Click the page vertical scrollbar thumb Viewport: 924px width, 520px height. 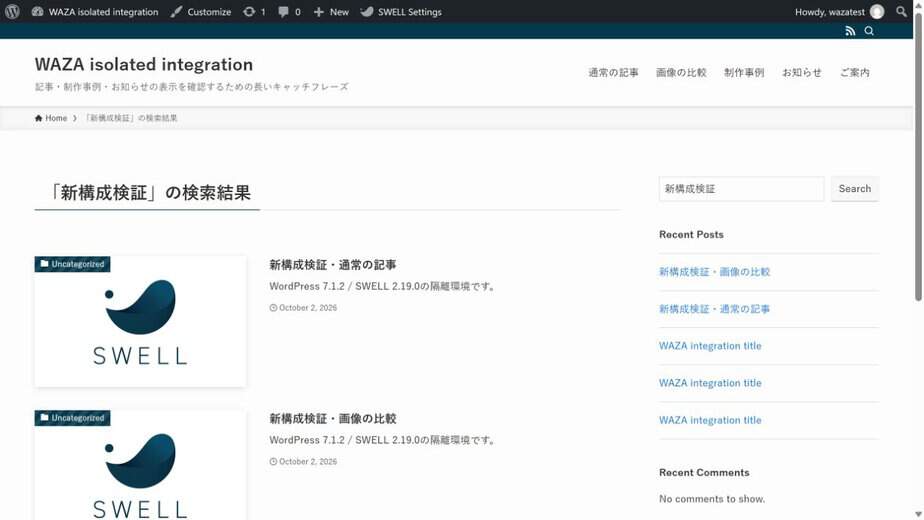[x=918, y=156]
